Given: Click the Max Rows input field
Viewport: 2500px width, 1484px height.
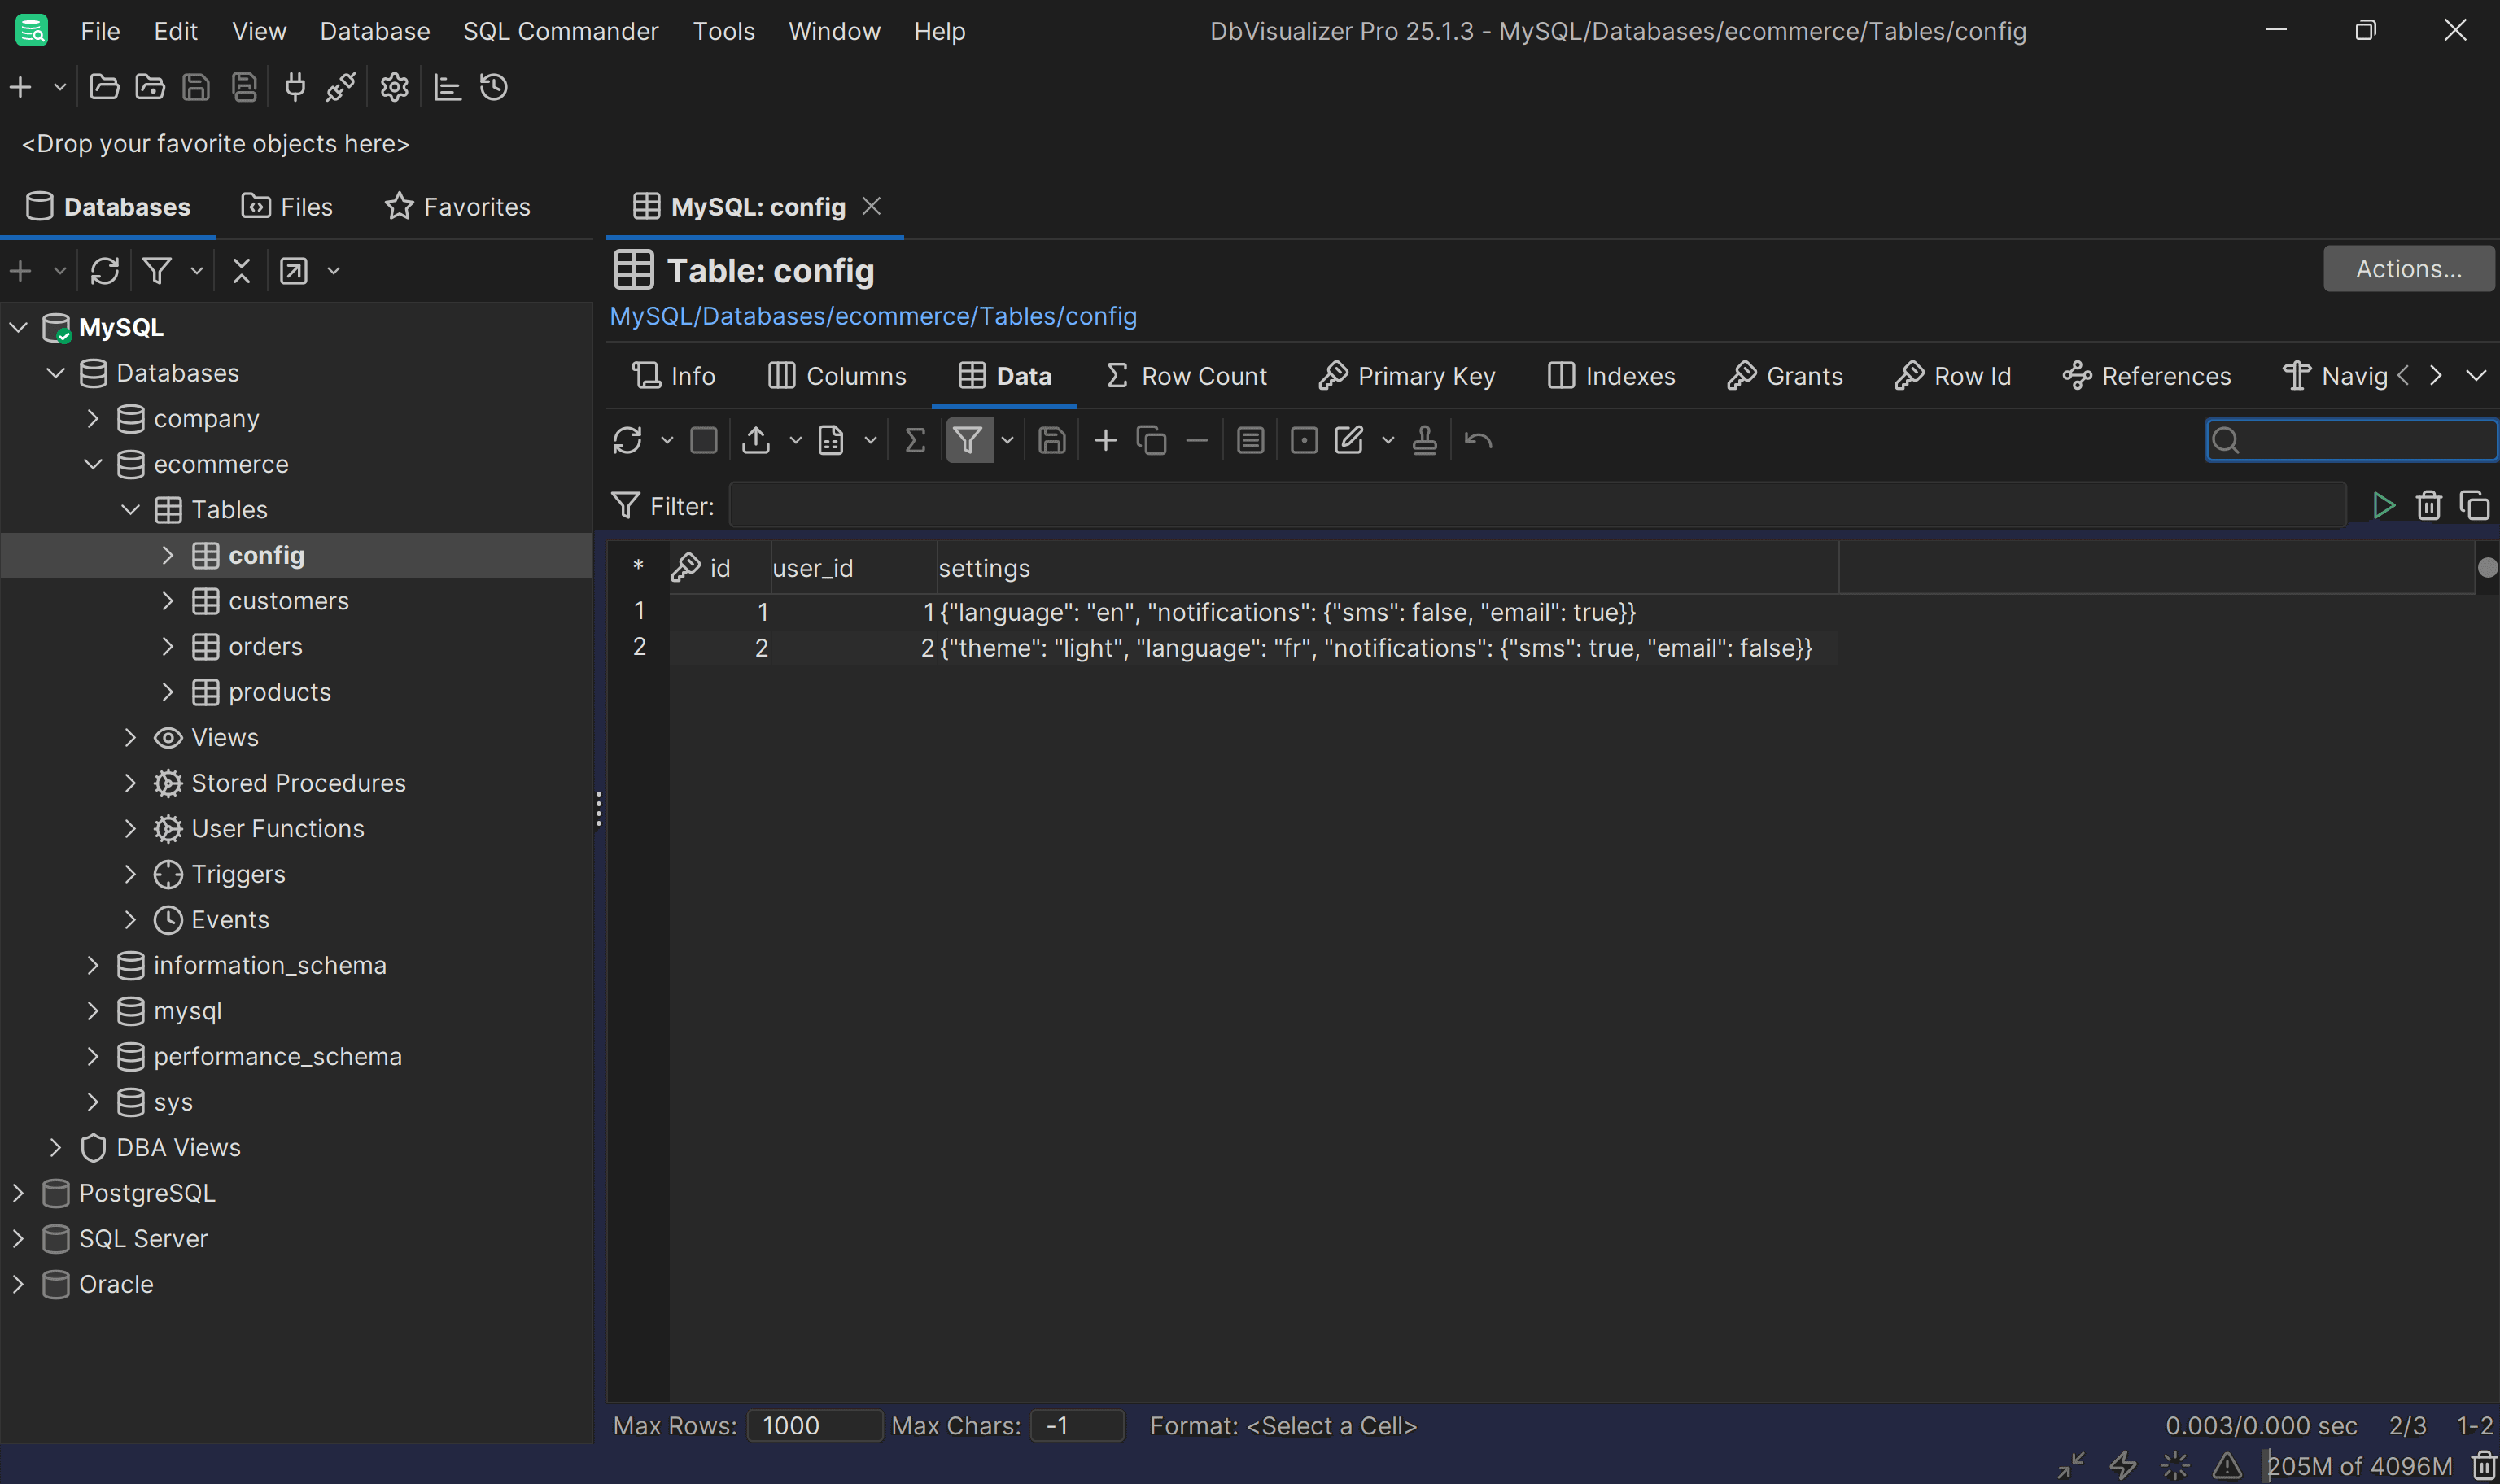Looking at the screenshot, I should [x=815, y=1426].
